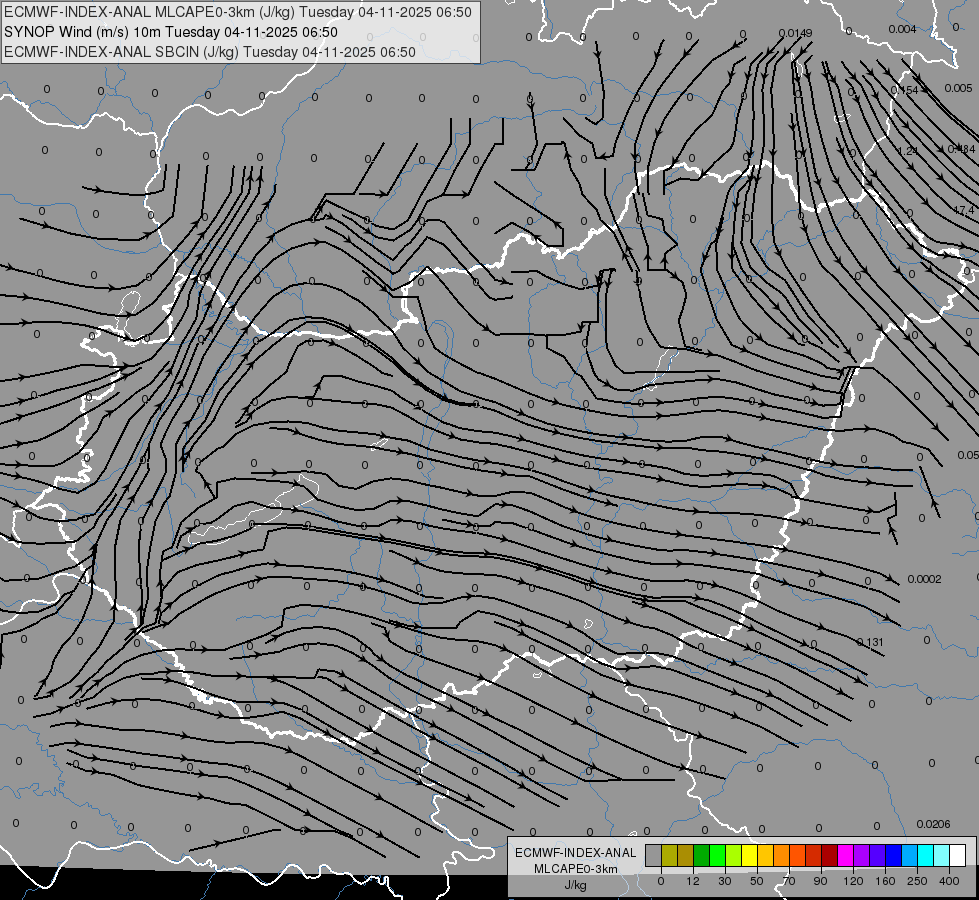Click the legend label MLCAPE0-3km
The height and width of the screenshot is (900, 979).
pyautogui.click(x=576, y=869)
